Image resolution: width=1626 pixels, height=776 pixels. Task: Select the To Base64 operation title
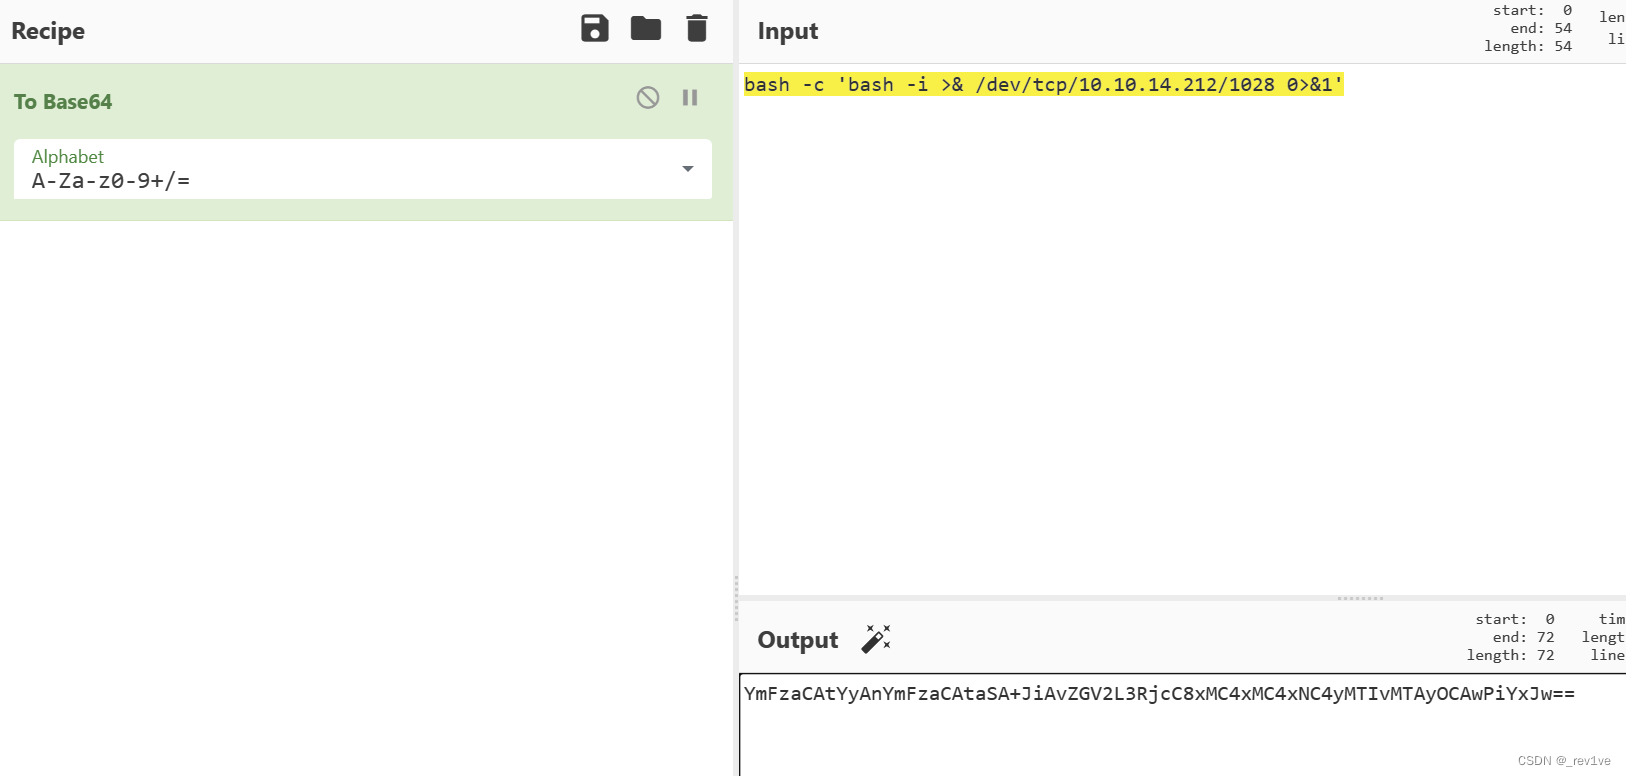pos(63,102)
